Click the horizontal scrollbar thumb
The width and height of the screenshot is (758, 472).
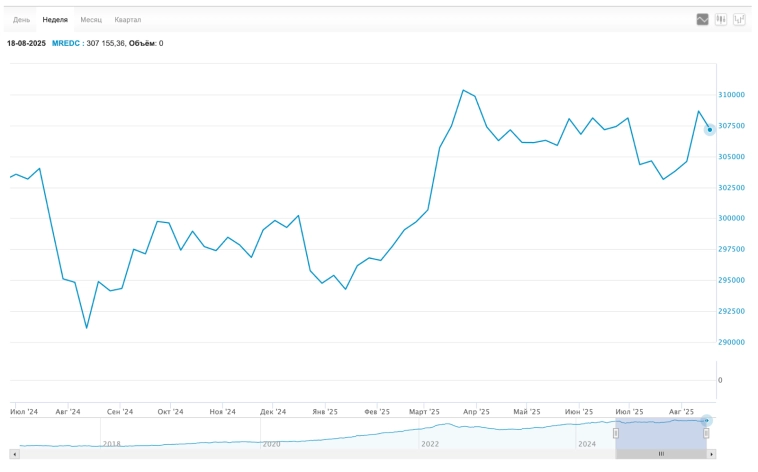(x=661, y=454)
